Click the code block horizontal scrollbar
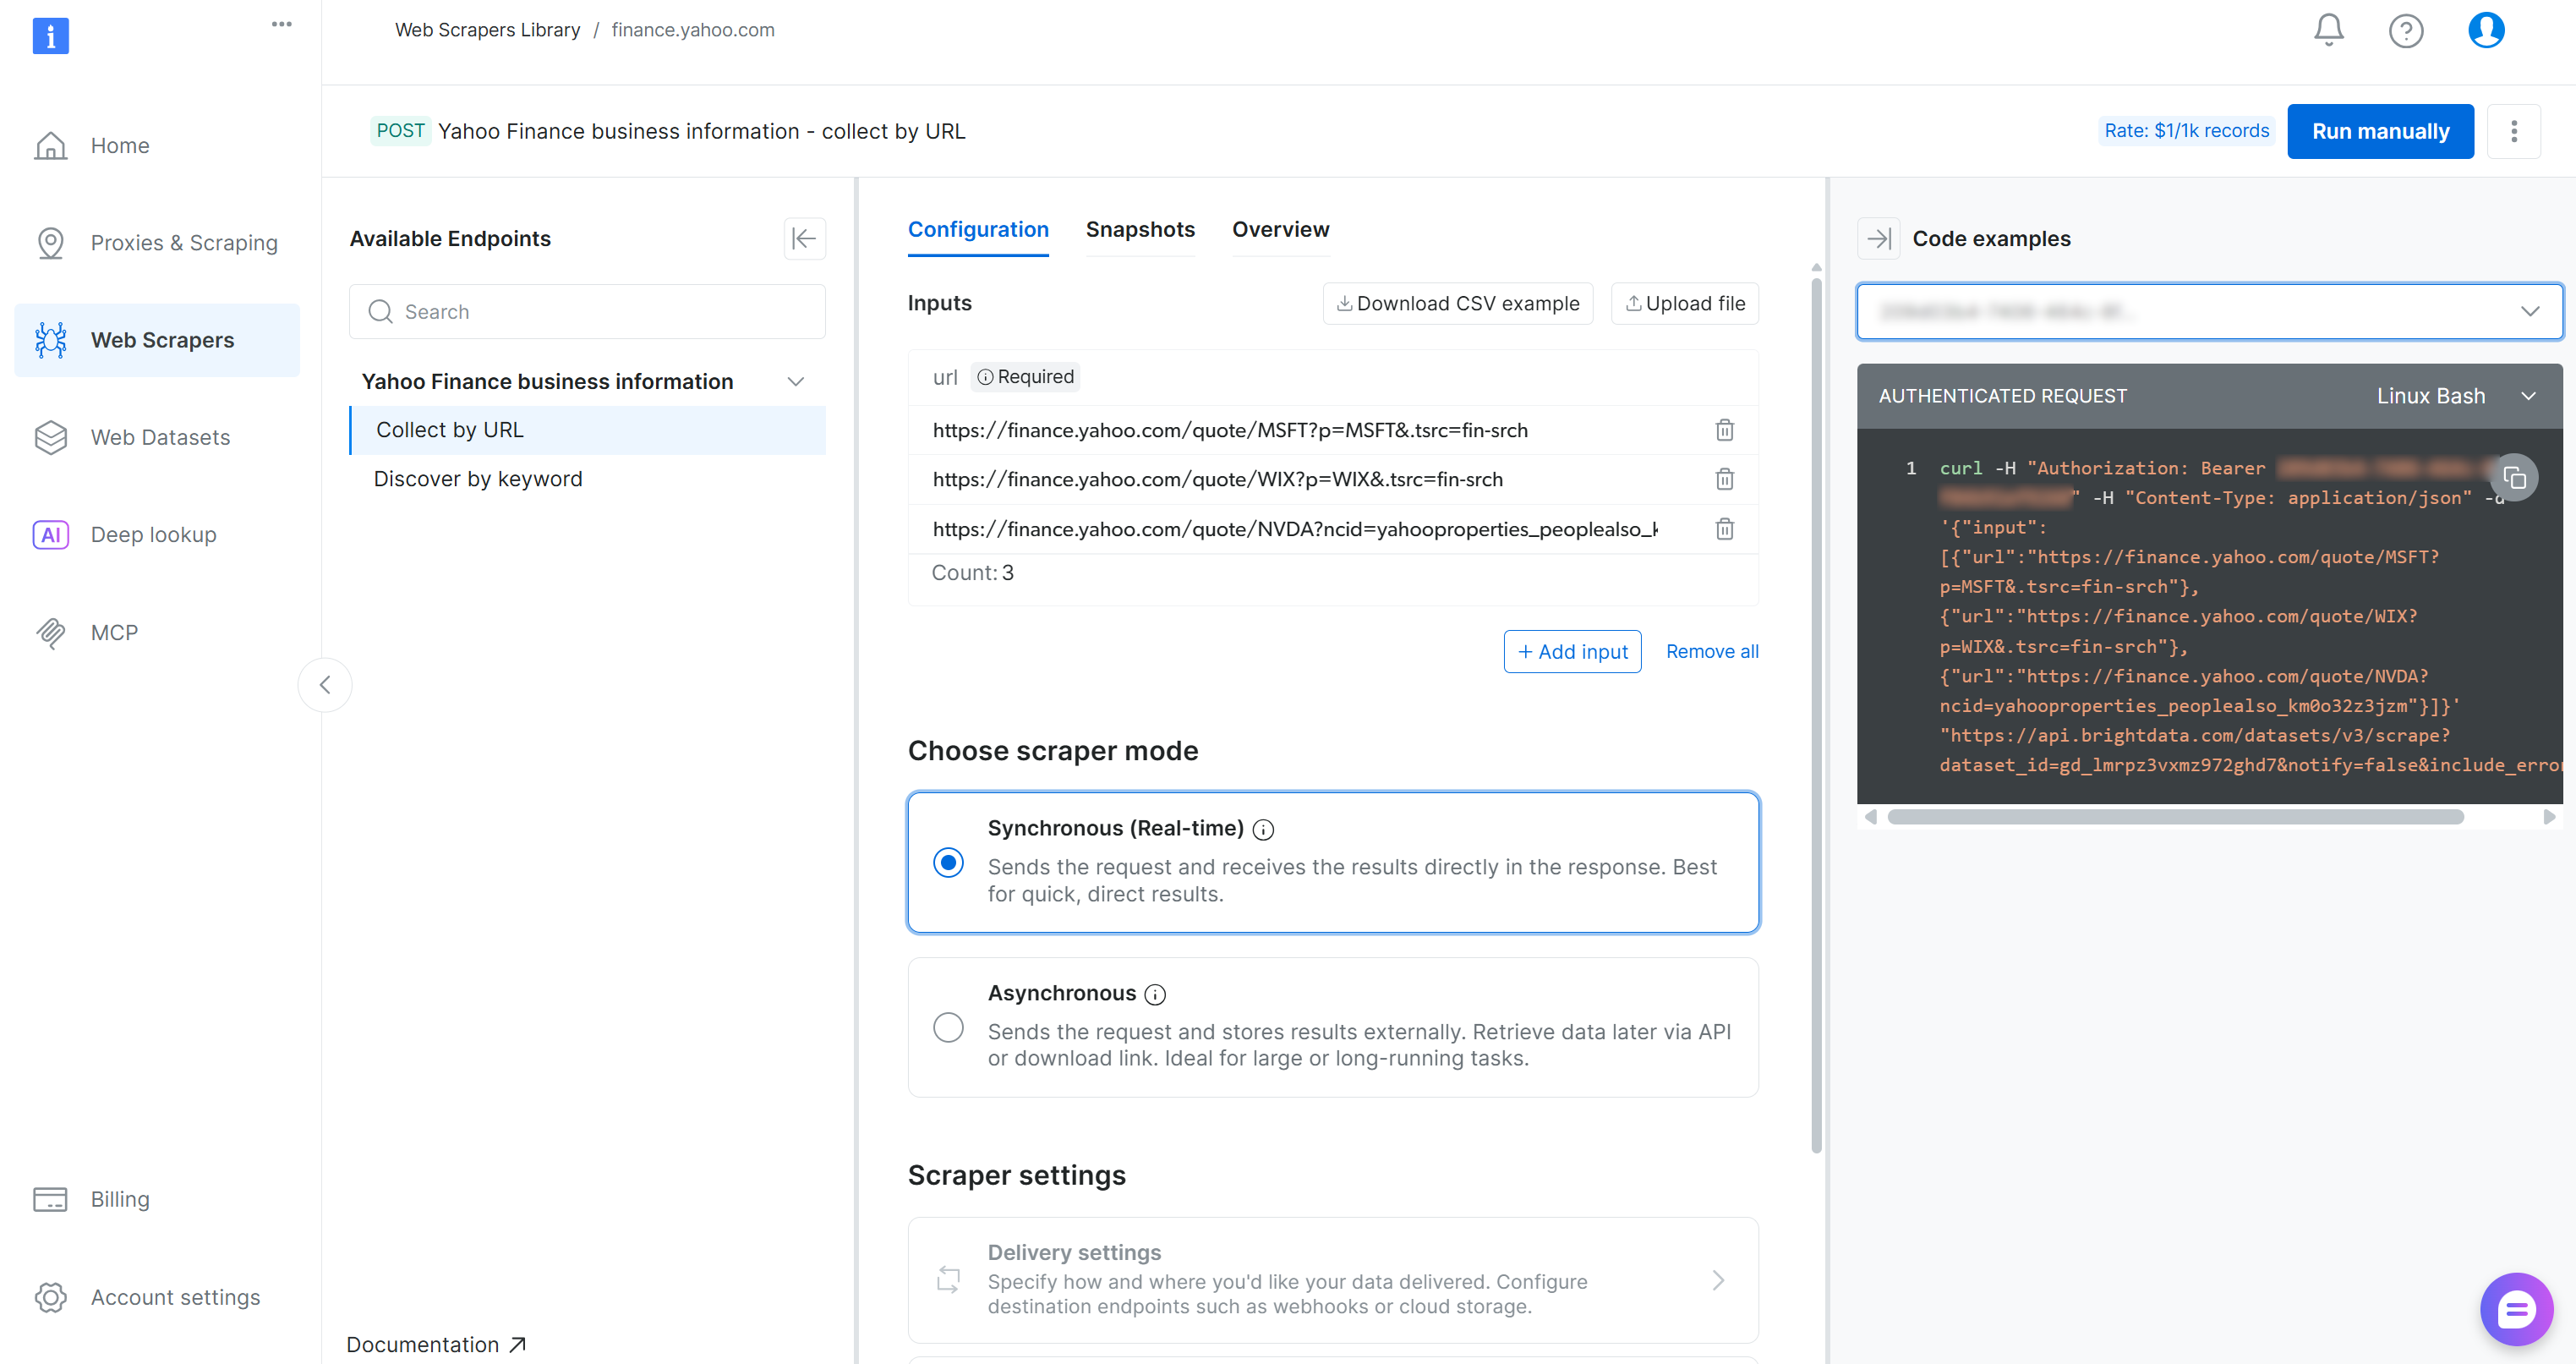 click(x=2175, y=817)
